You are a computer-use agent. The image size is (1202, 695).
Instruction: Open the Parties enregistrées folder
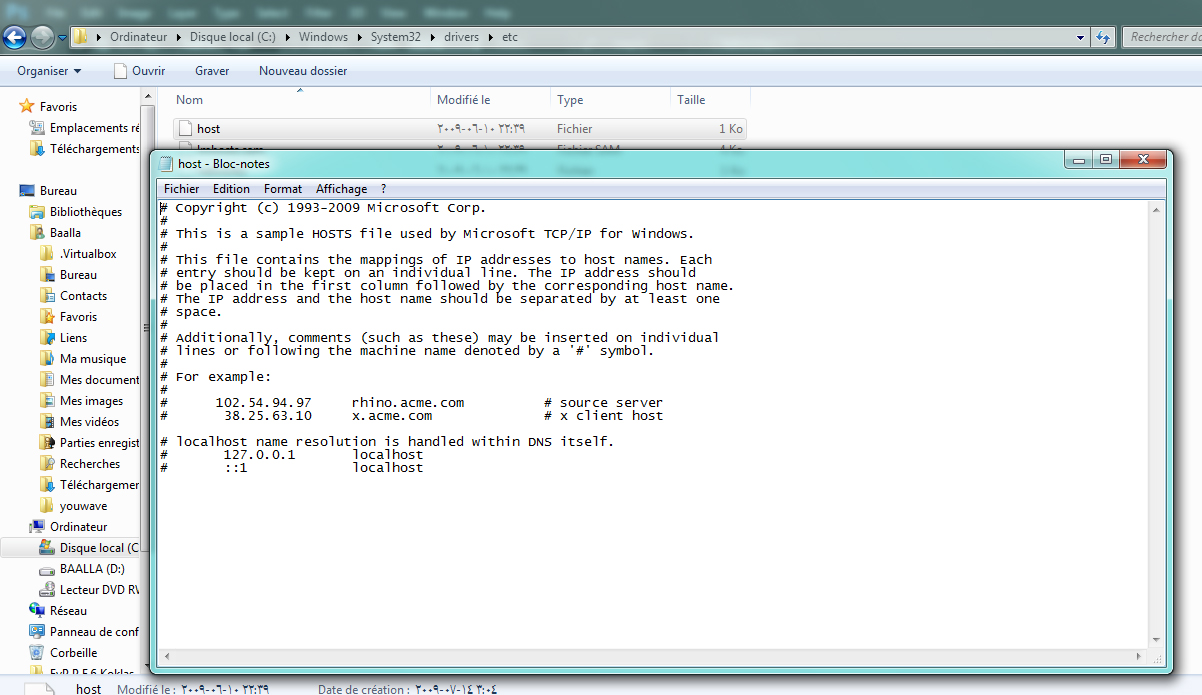pos(90,443)
